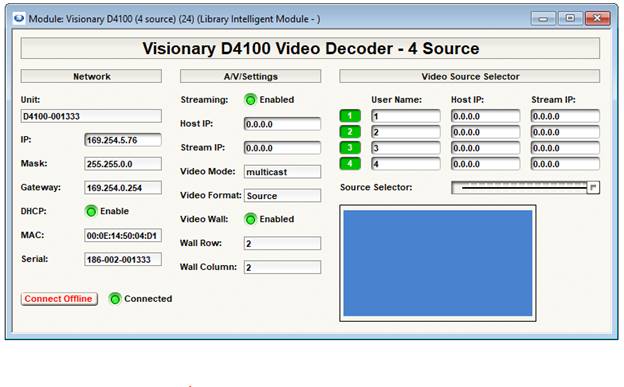Select video source button 3
The height and width of the screenshot is (387, 624).
click(350, 148)
